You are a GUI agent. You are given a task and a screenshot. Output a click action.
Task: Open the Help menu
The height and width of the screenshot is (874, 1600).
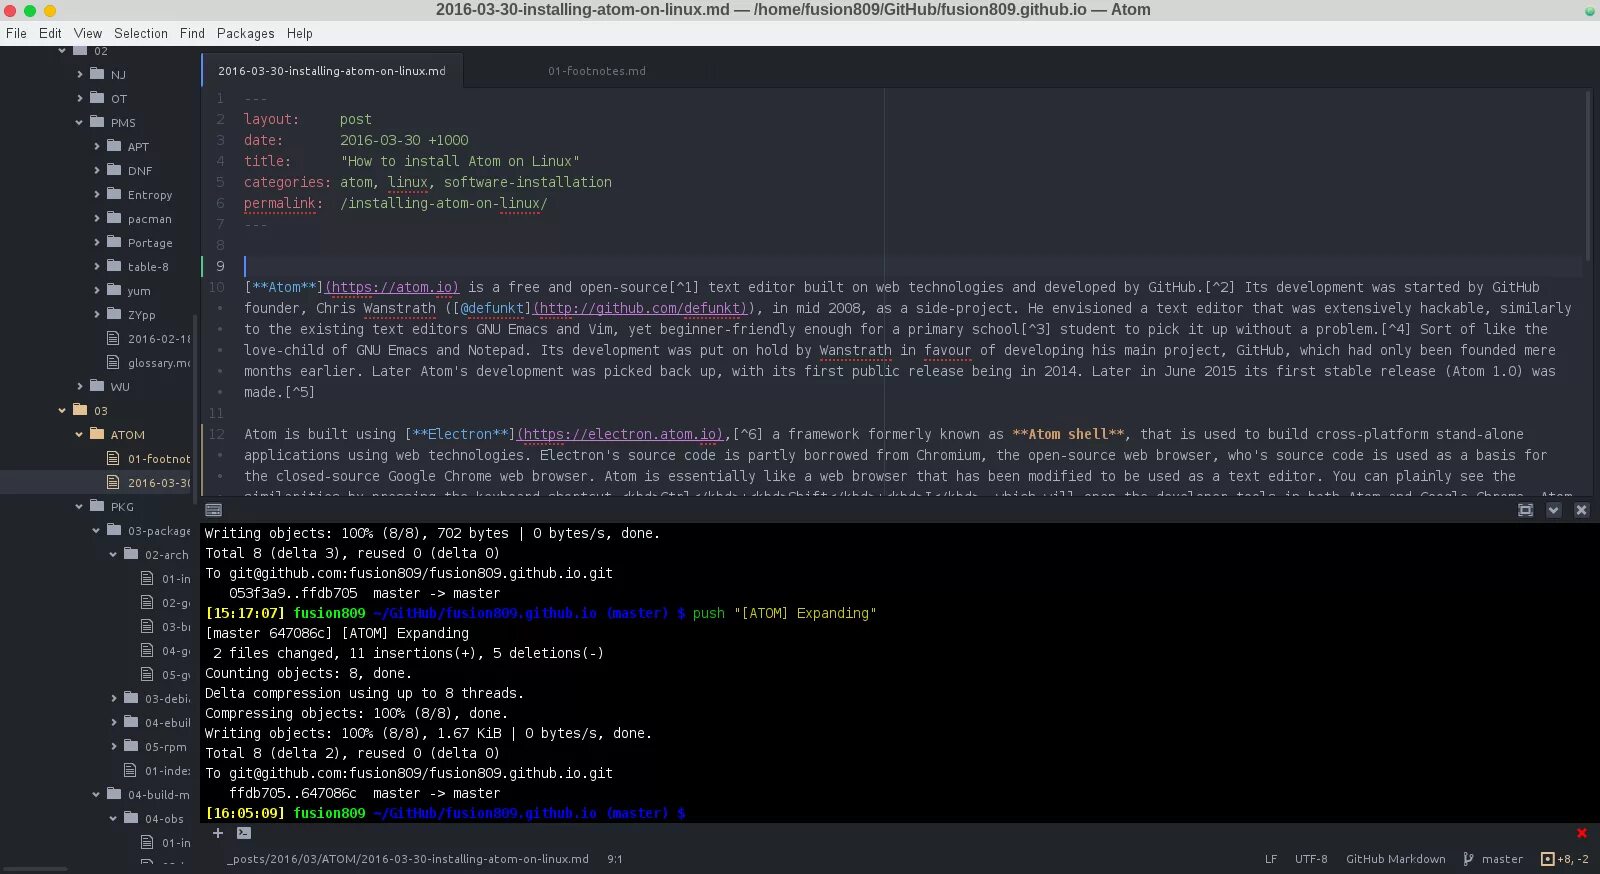[x=300, y=33]
